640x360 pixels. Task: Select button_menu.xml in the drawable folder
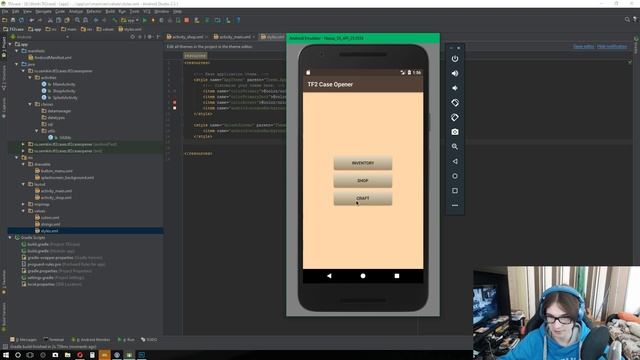[56, 171]
